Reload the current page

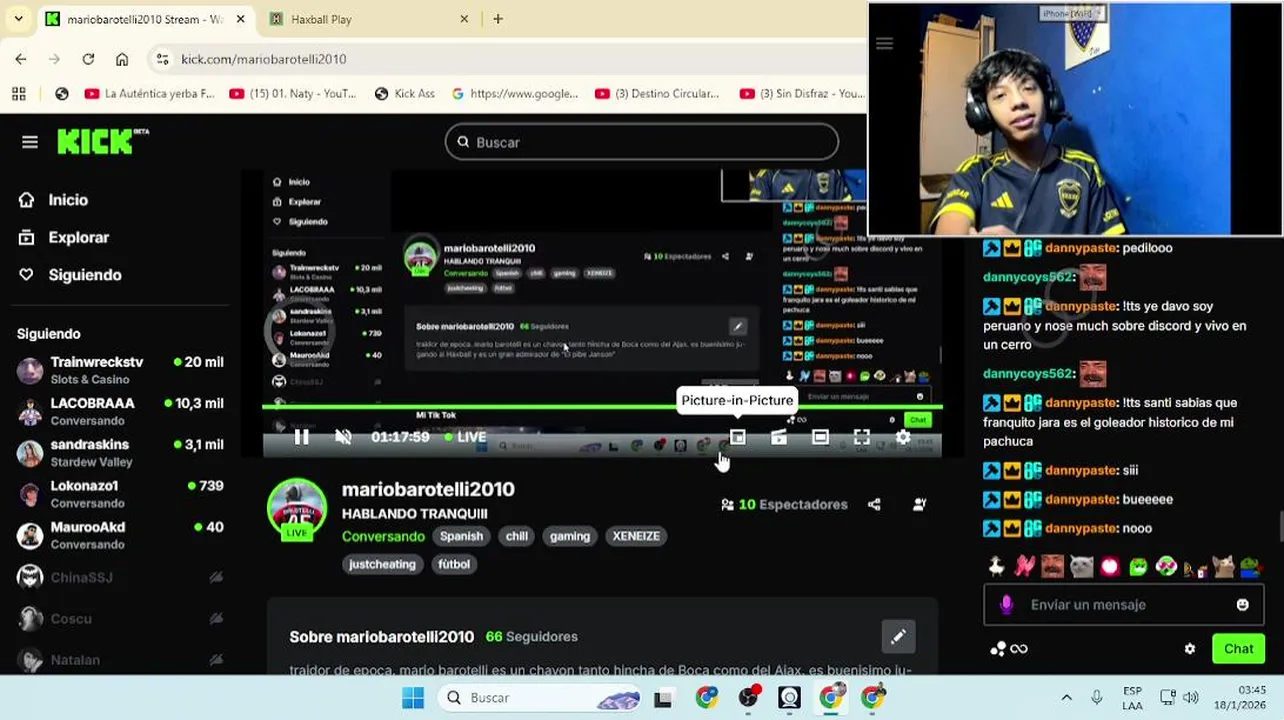coord(88,59)
